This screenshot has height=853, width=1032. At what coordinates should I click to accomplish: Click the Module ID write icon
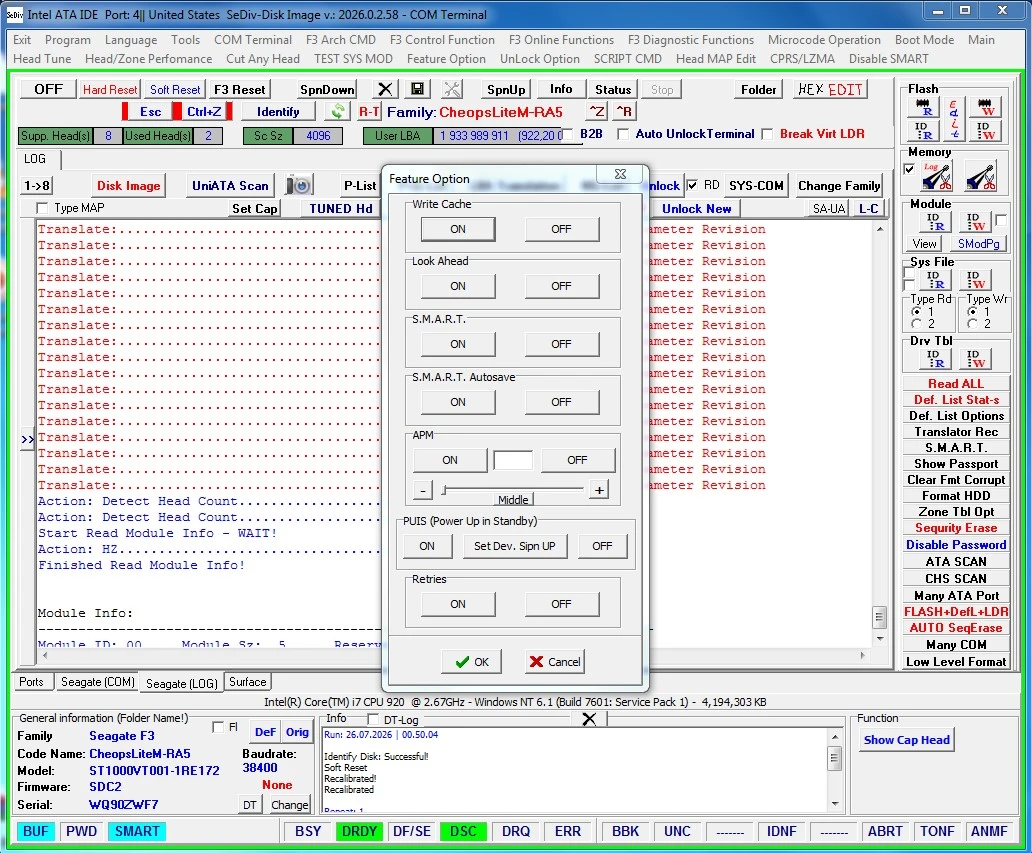click(x=975, y=222)
